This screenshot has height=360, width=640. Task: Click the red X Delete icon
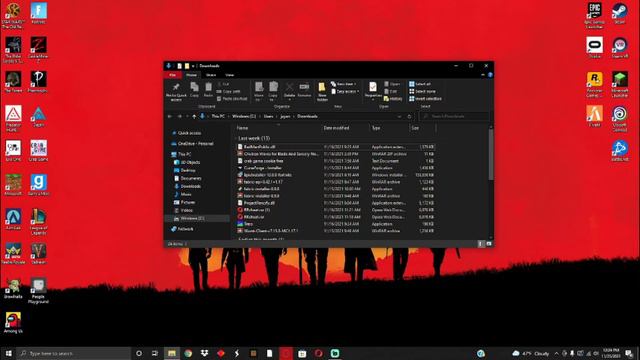coord(289,87)
